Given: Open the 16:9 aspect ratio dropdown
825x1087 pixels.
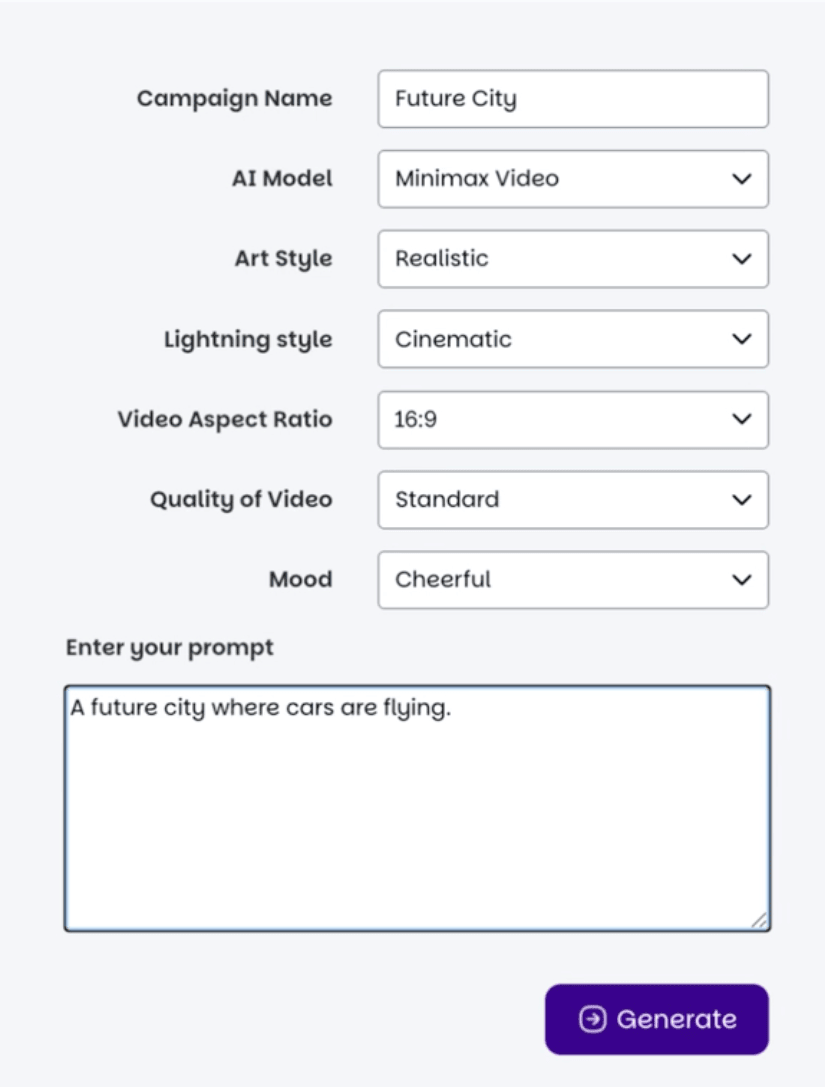Looking at the screenshot, I should (573, 419).
